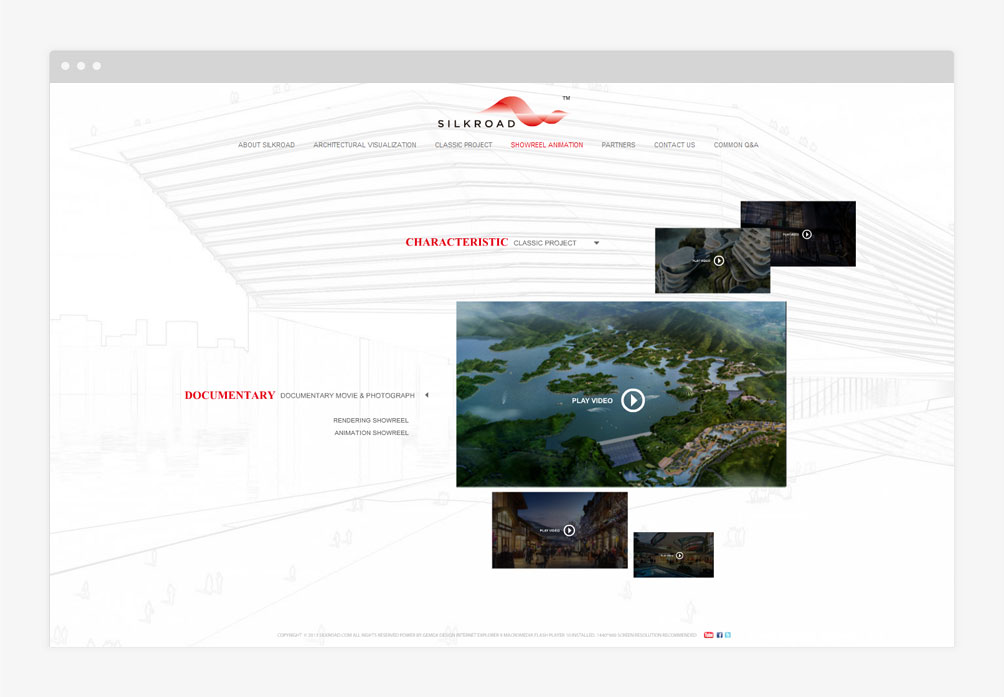This screenshot has width=1004, height=697.
Task: Click the Animation Showreel link
Action: tap(371, 433)
